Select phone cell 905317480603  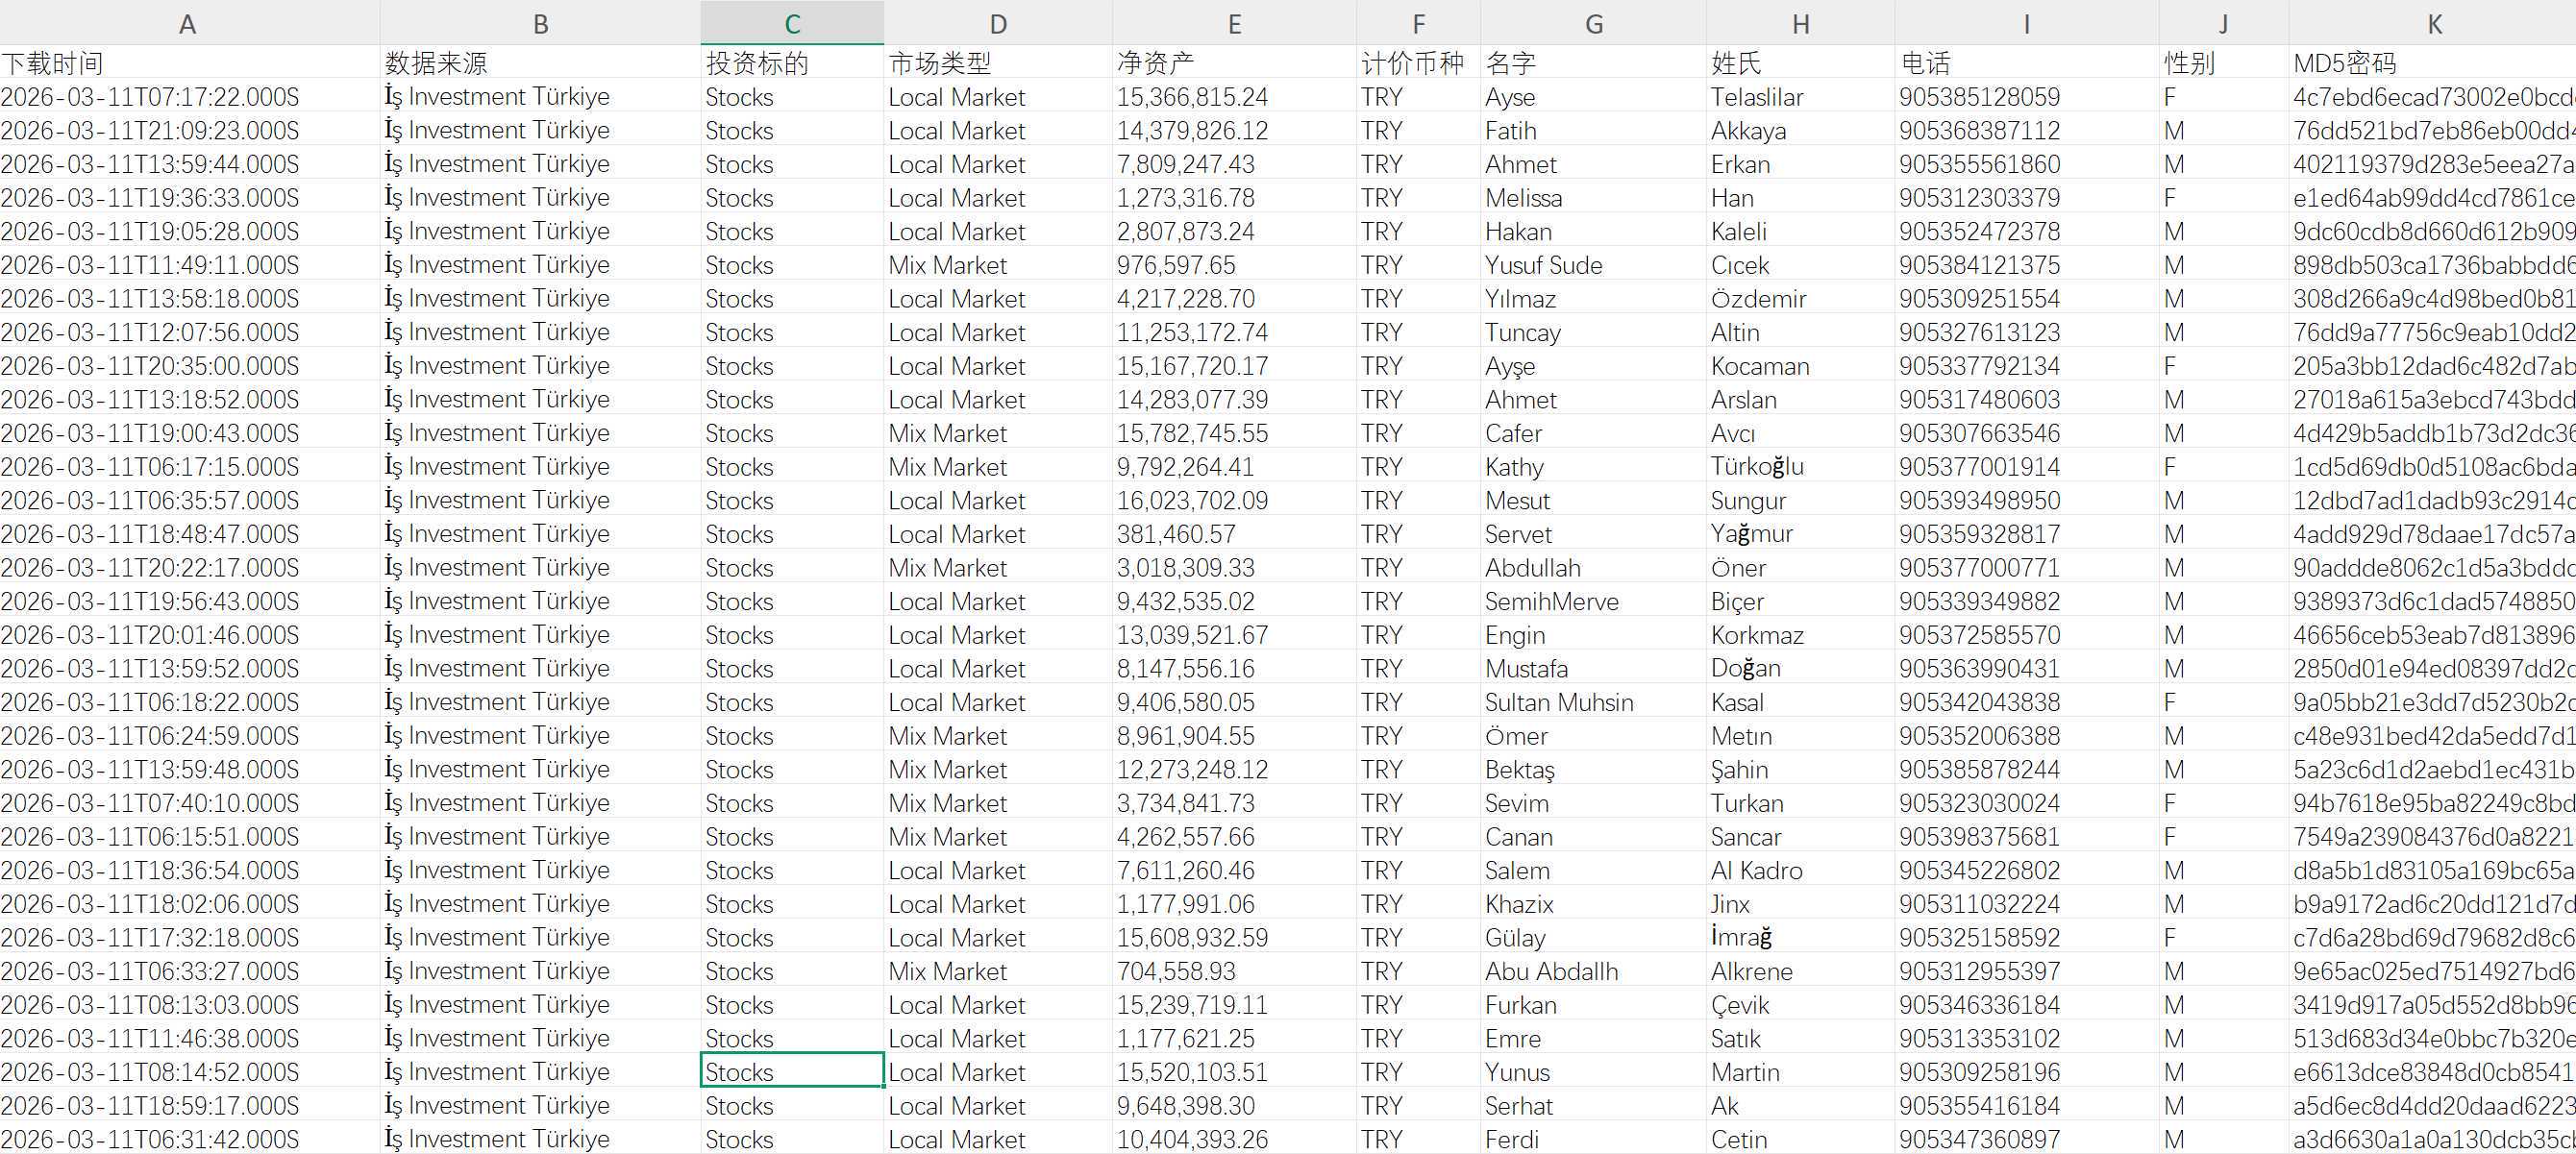(2026, 400)
